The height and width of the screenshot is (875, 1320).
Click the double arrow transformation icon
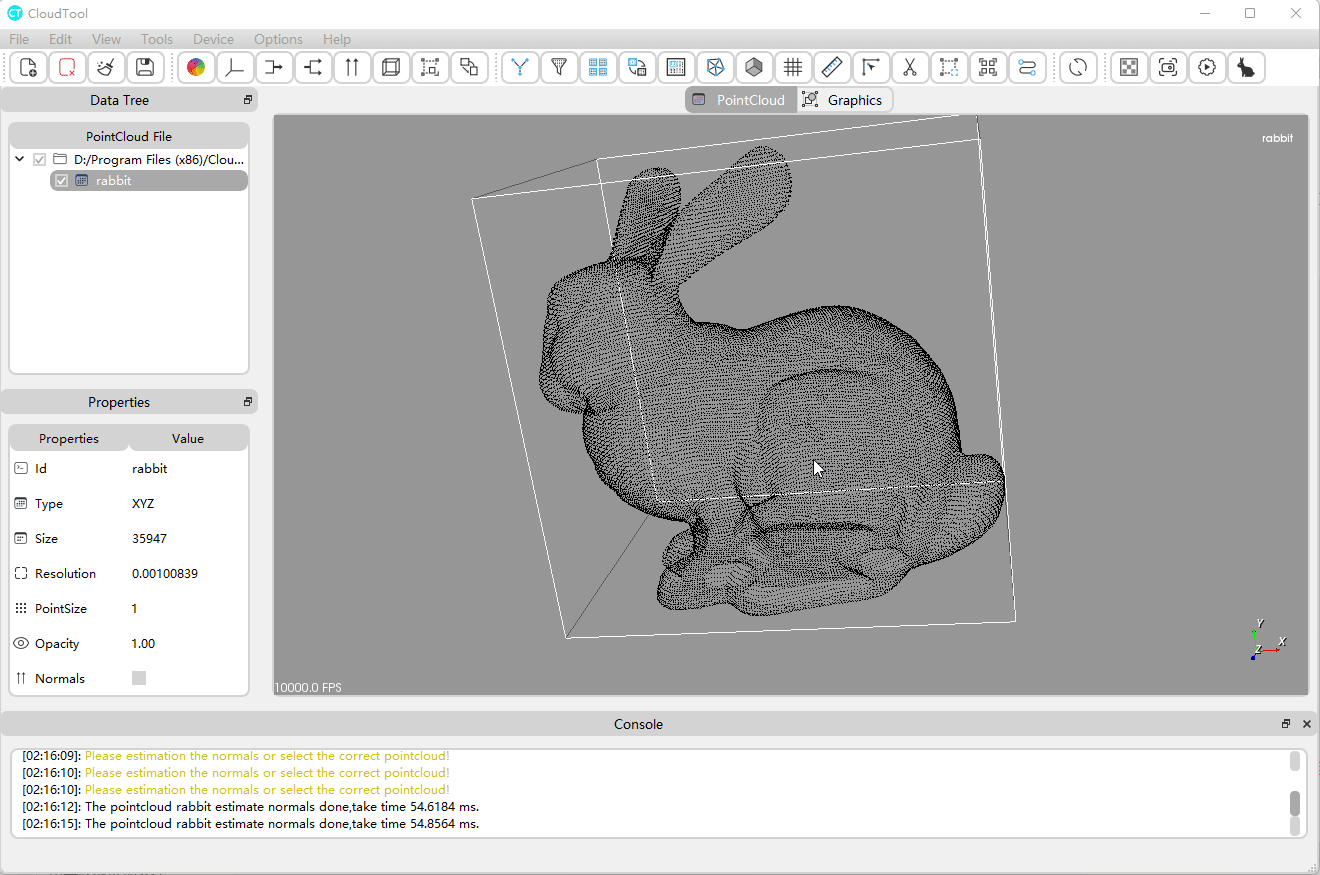[x=313, y=68]
